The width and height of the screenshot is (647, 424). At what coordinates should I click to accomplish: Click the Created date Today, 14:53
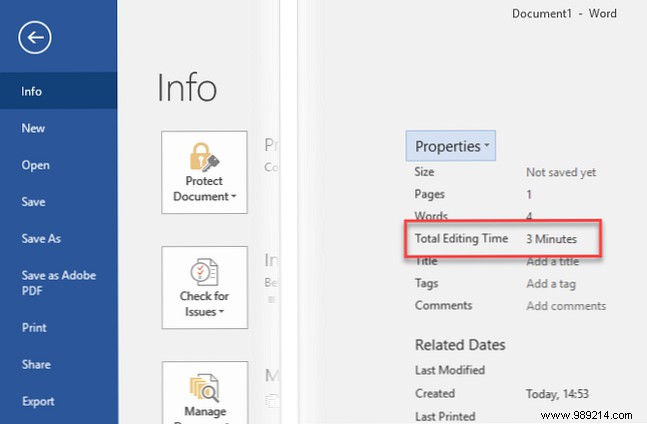point(557,394)
